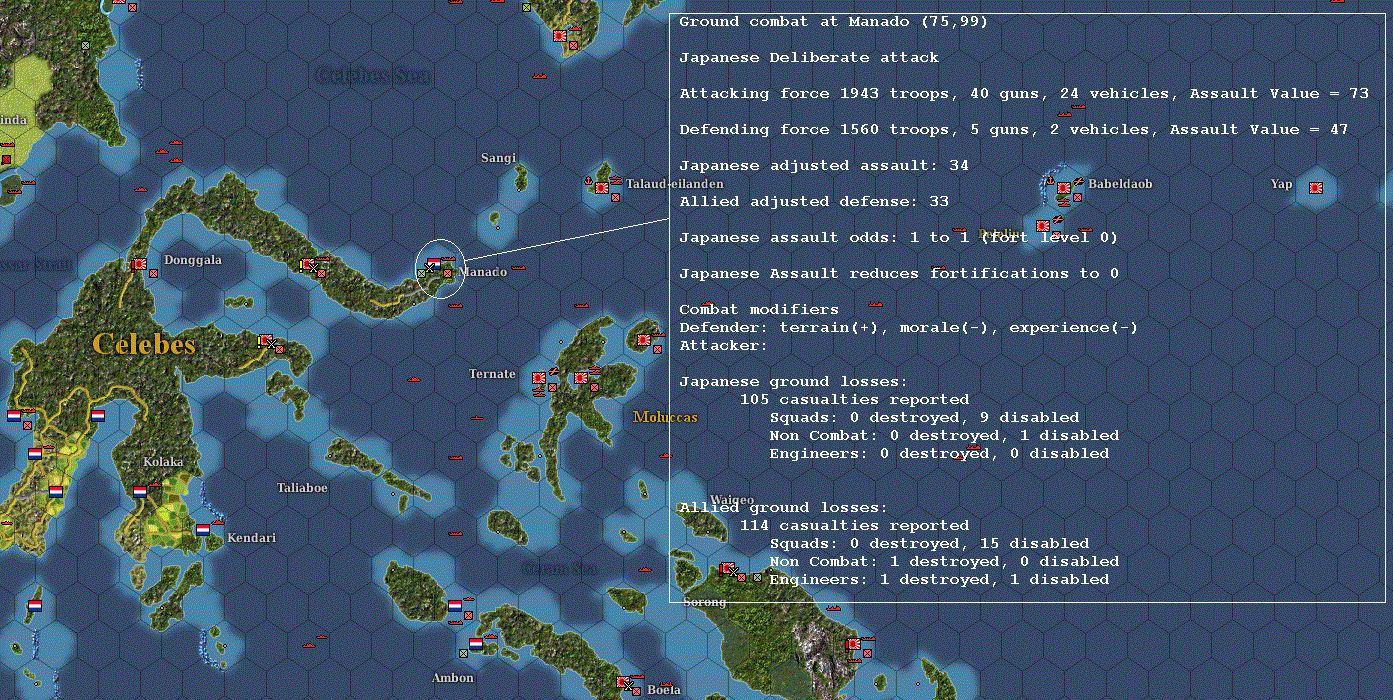The height and width of the screenshot is (700, 1393).
Task: Select 'Japanese assault odds: 1 to 1' line
Action: (899, 238)
